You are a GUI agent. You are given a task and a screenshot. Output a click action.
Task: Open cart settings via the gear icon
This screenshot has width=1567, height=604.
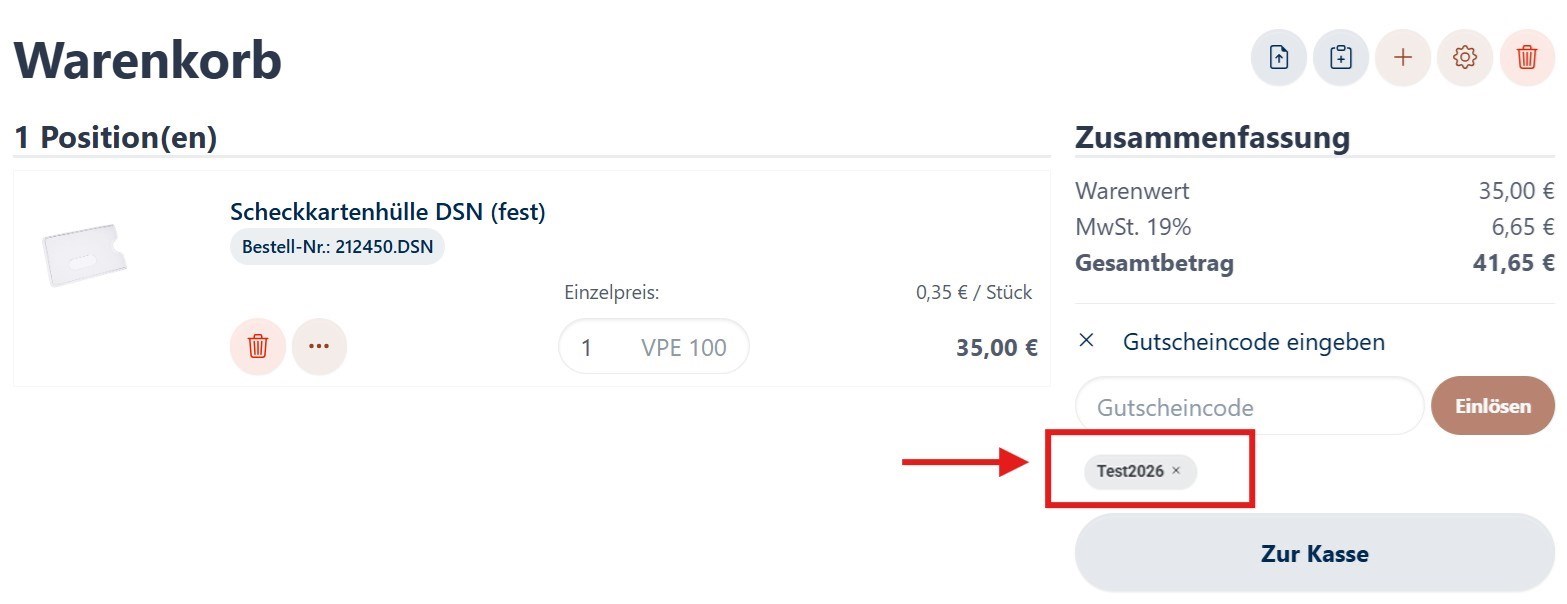point(1464,57)
